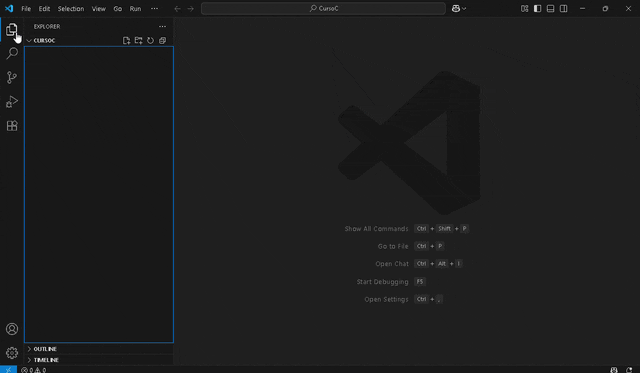This screenshot has height=373, width=640.
Task: Open Run and Debug view
Action: point(12,101)
